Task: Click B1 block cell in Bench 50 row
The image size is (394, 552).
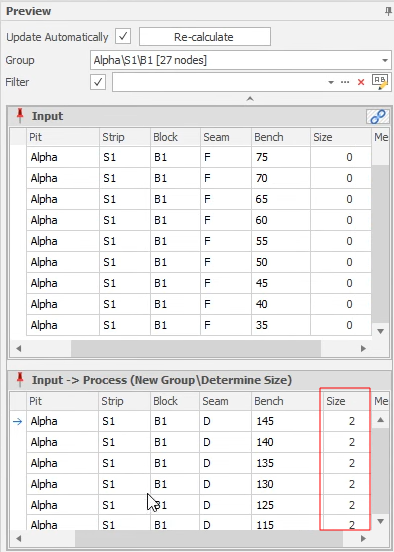Action: click(175, 262)
